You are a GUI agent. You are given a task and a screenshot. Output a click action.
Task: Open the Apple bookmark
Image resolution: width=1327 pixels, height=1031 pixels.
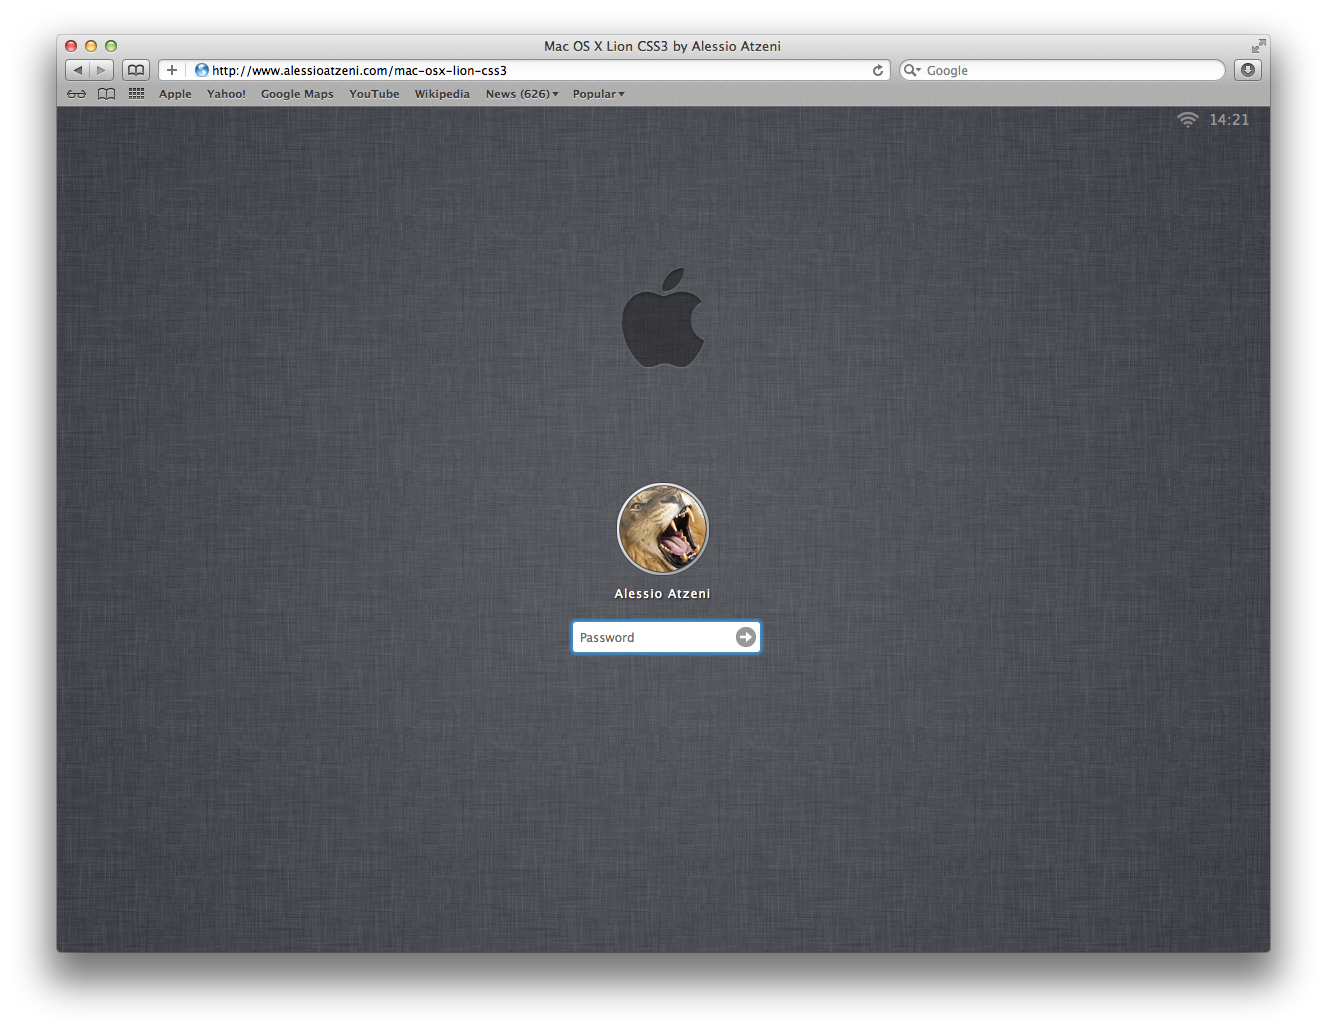coord(175,94)
